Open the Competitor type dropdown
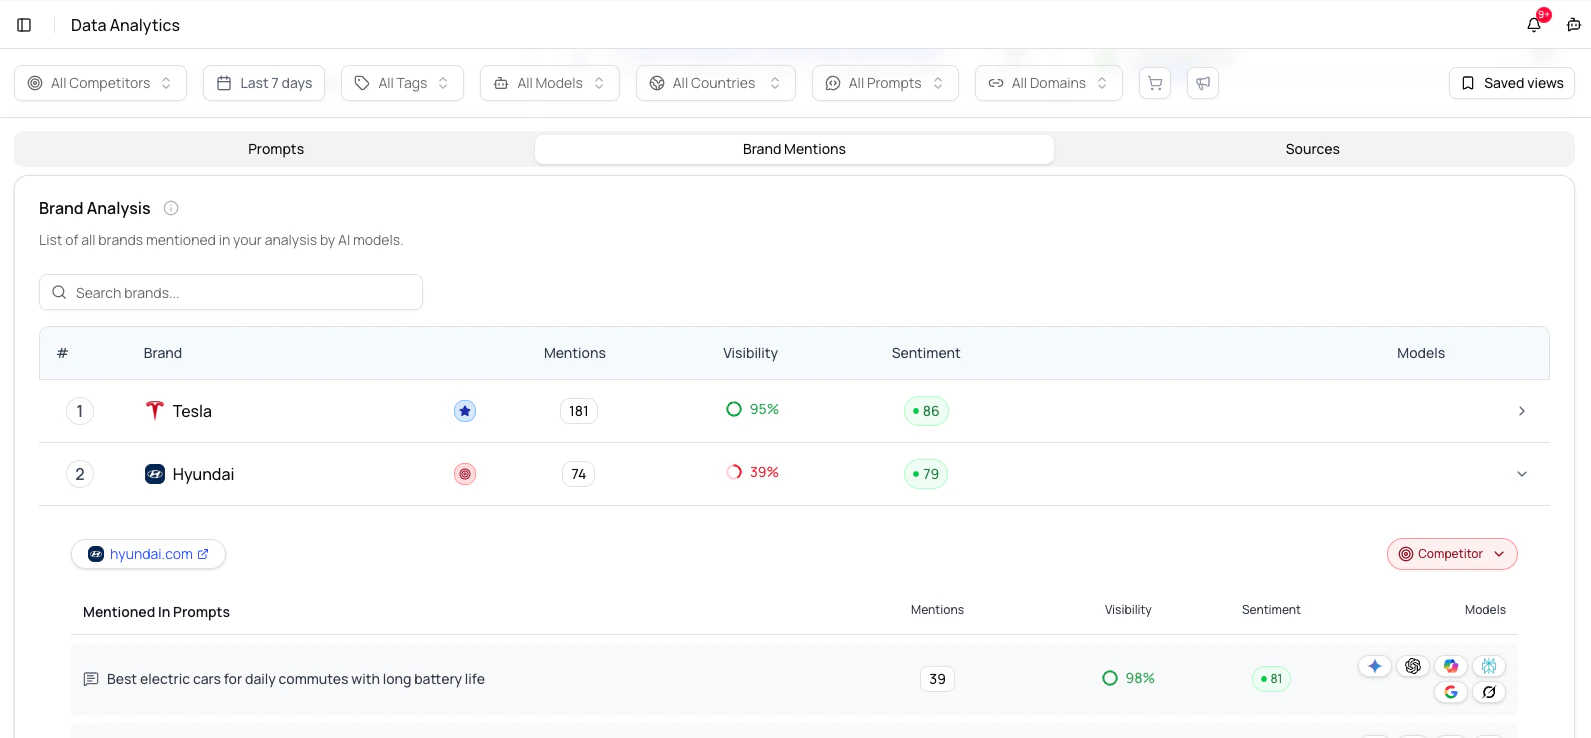Screen dimensions: 1591x738 pos(1452,554)
